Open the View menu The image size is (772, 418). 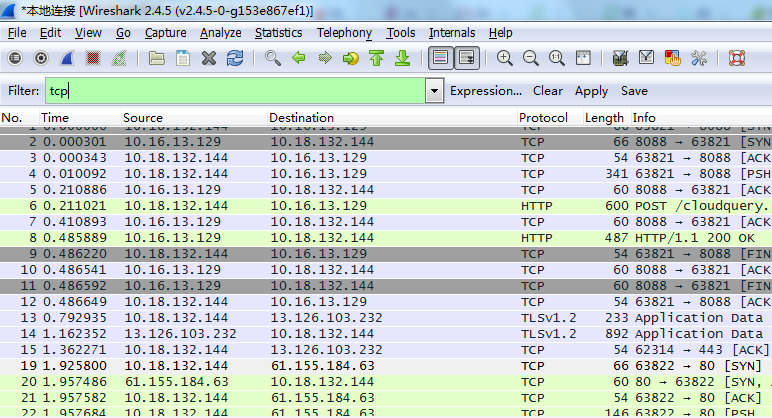(88, 32)
